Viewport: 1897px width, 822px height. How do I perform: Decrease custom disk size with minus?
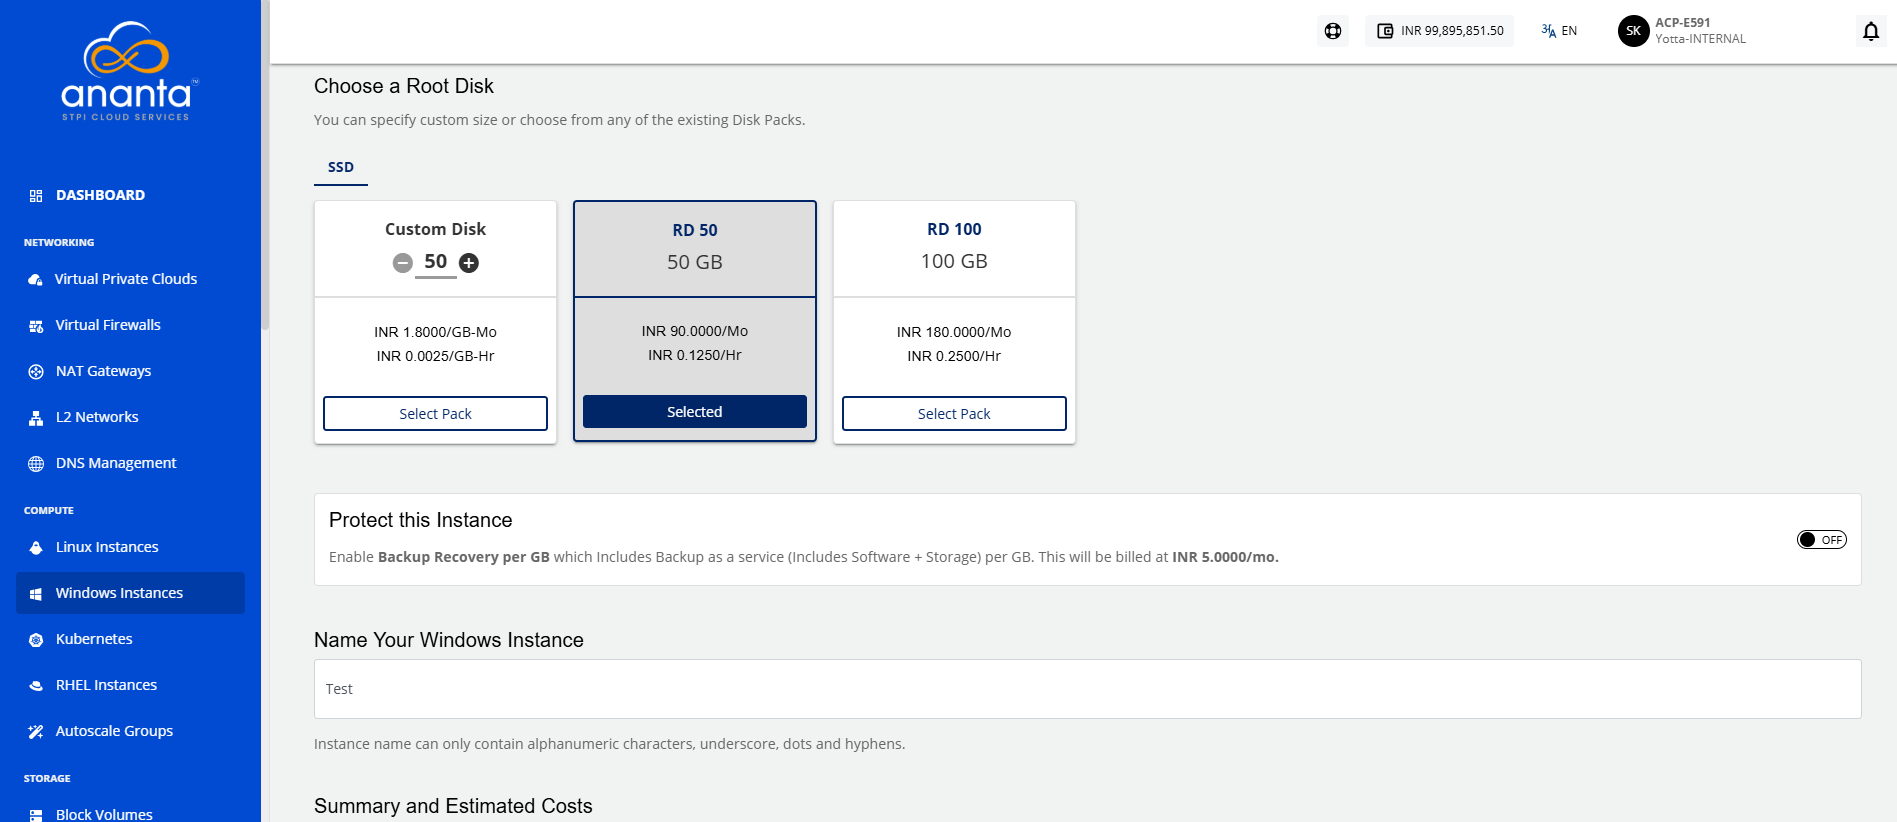[x=402, y=263]
